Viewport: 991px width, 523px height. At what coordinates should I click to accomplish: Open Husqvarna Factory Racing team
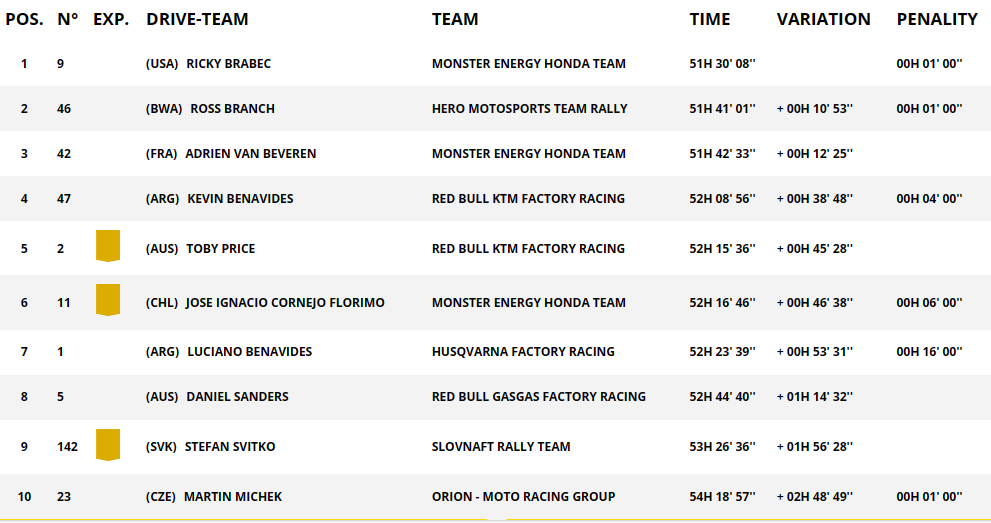pos(523,352)
